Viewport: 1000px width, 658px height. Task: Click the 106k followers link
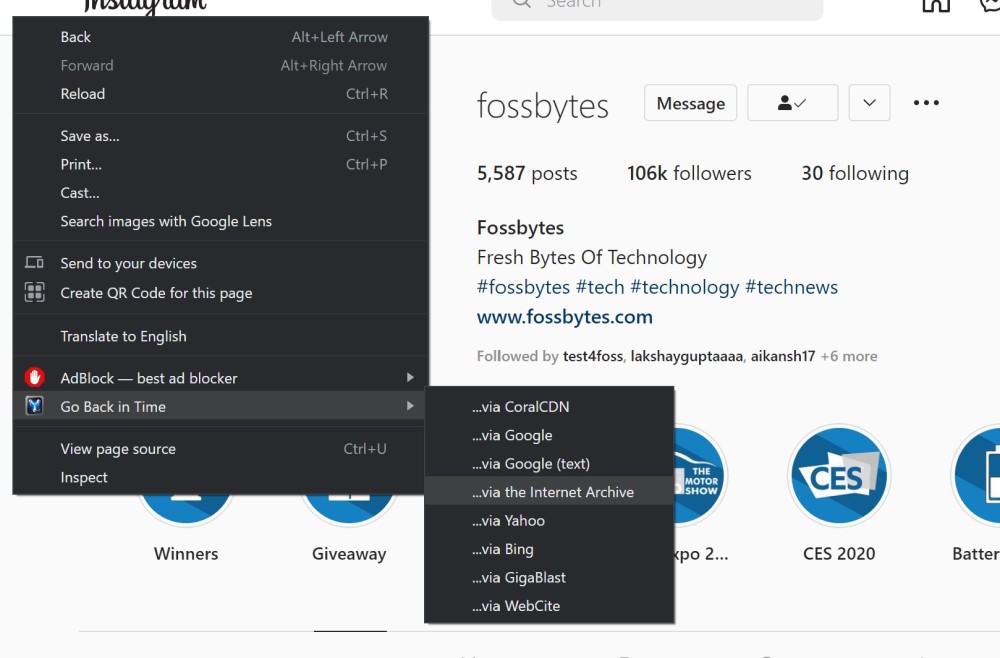689,172
